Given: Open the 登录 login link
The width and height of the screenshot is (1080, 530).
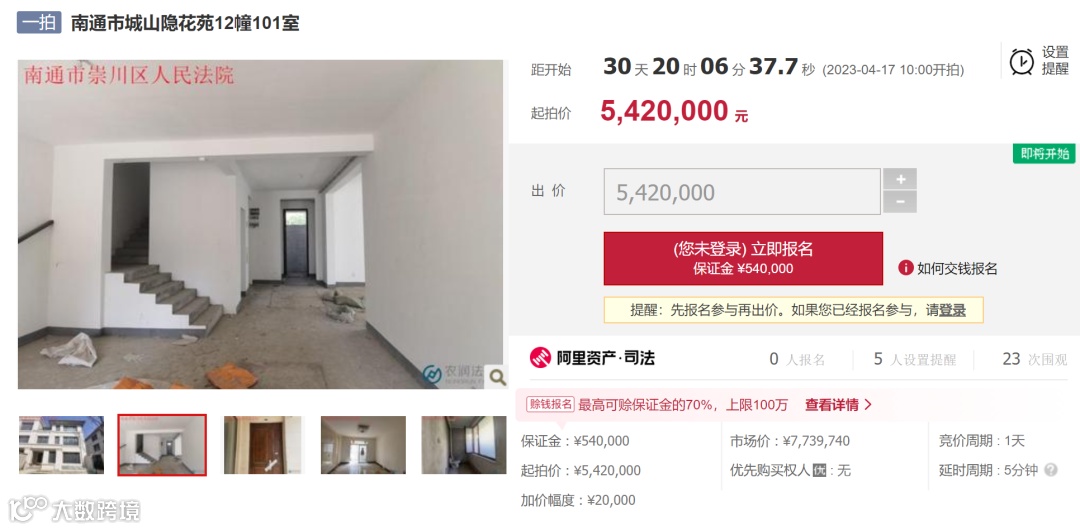Looking at the screenshot, I should (953, 310).
